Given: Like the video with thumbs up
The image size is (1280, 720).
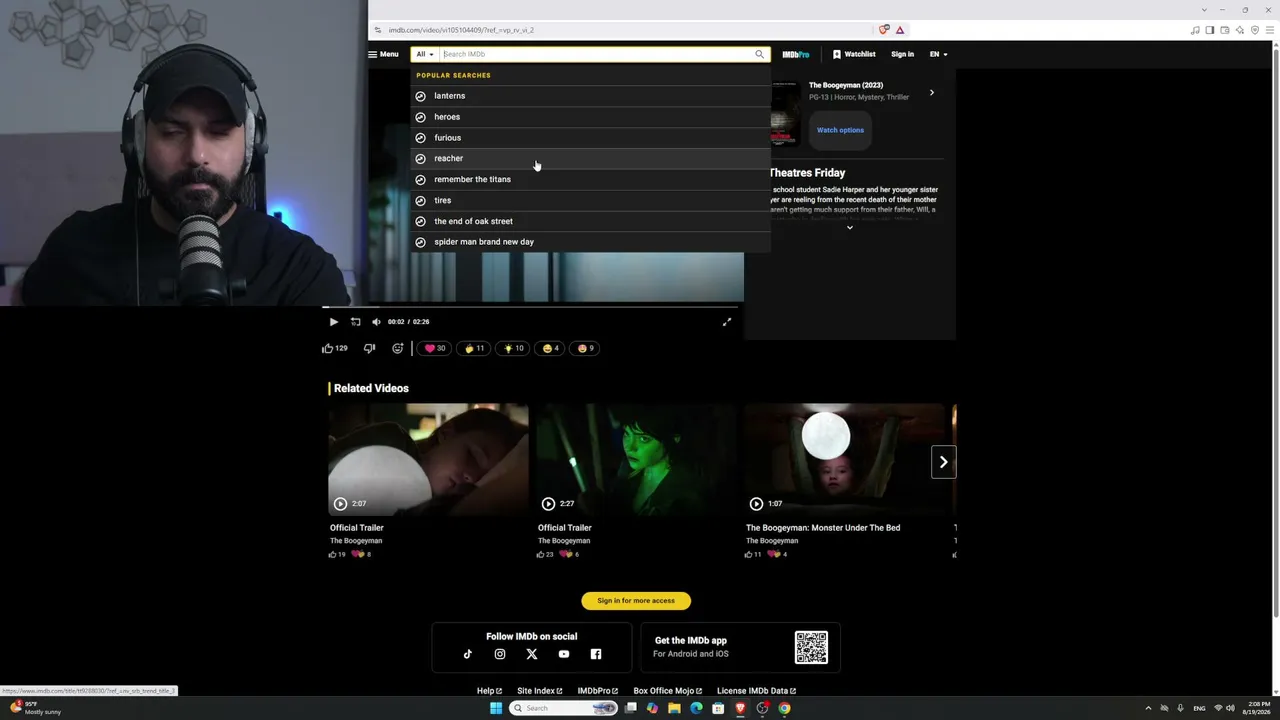Looking at the screenshot, I should click(335, 348).
